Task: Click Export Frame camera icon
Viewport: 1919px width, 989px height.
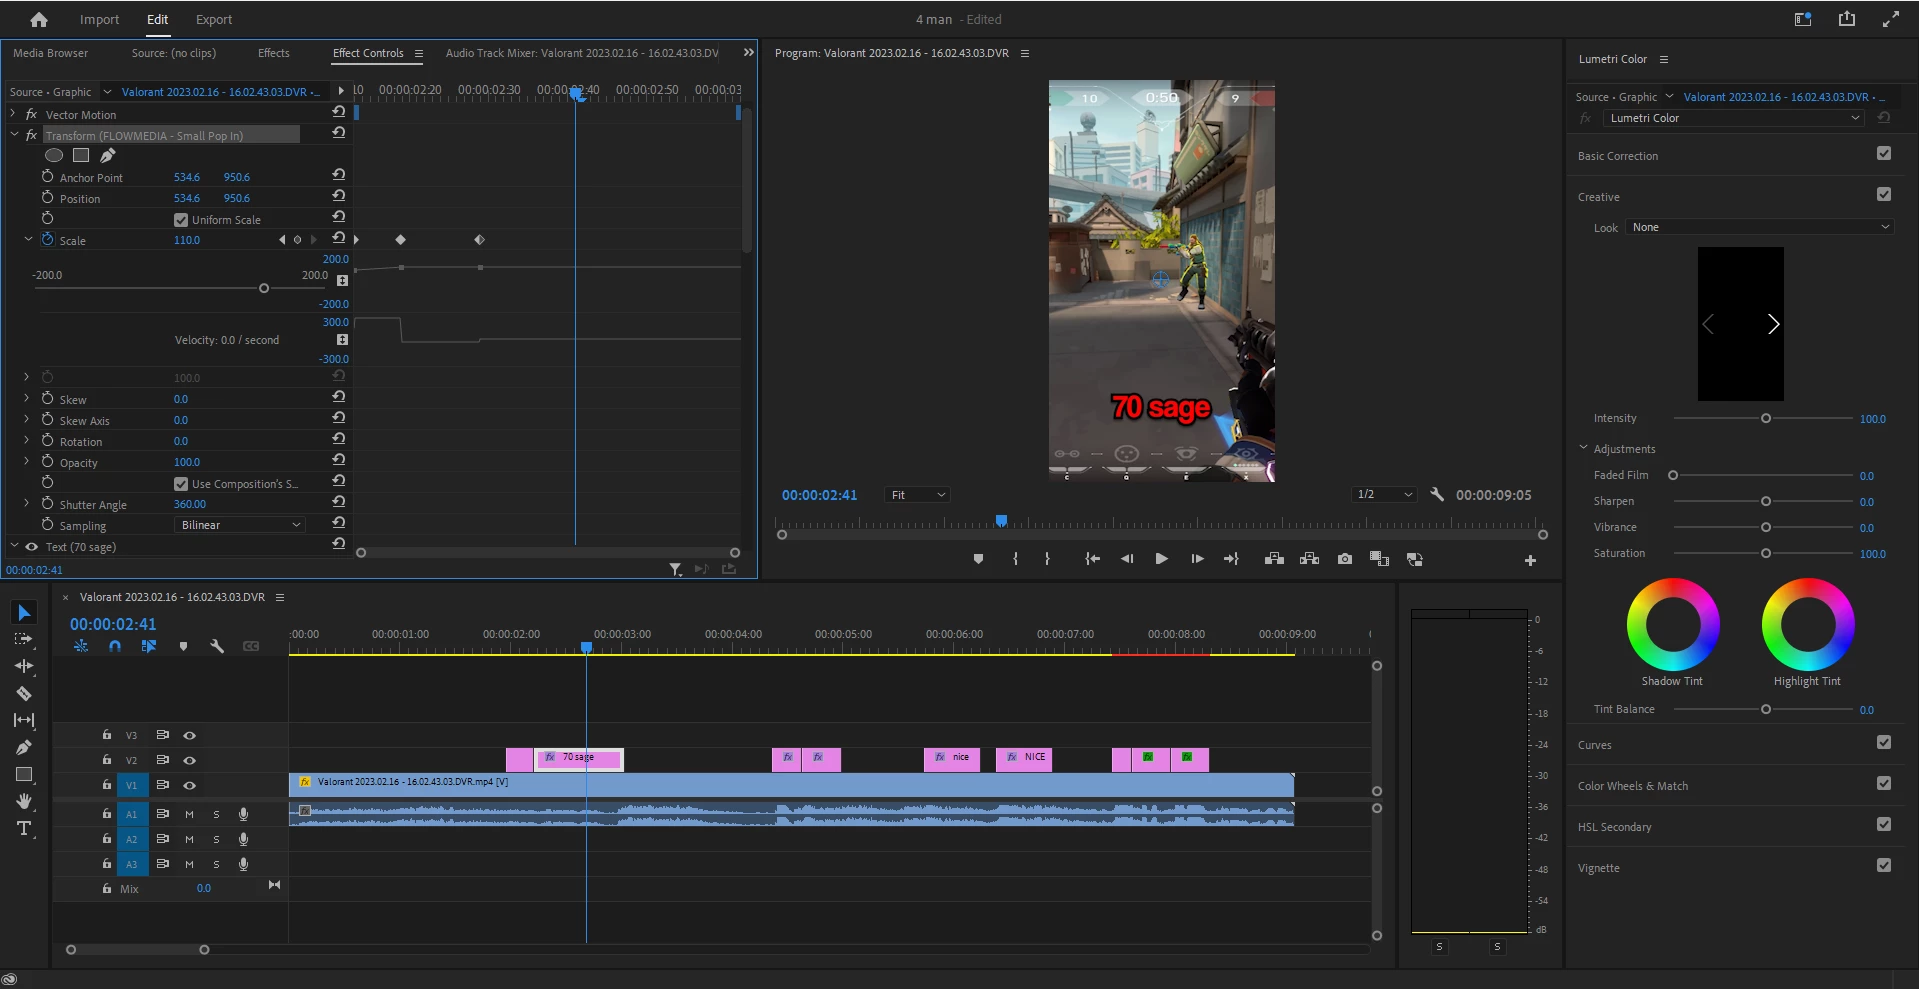Action: [1345, 559]
